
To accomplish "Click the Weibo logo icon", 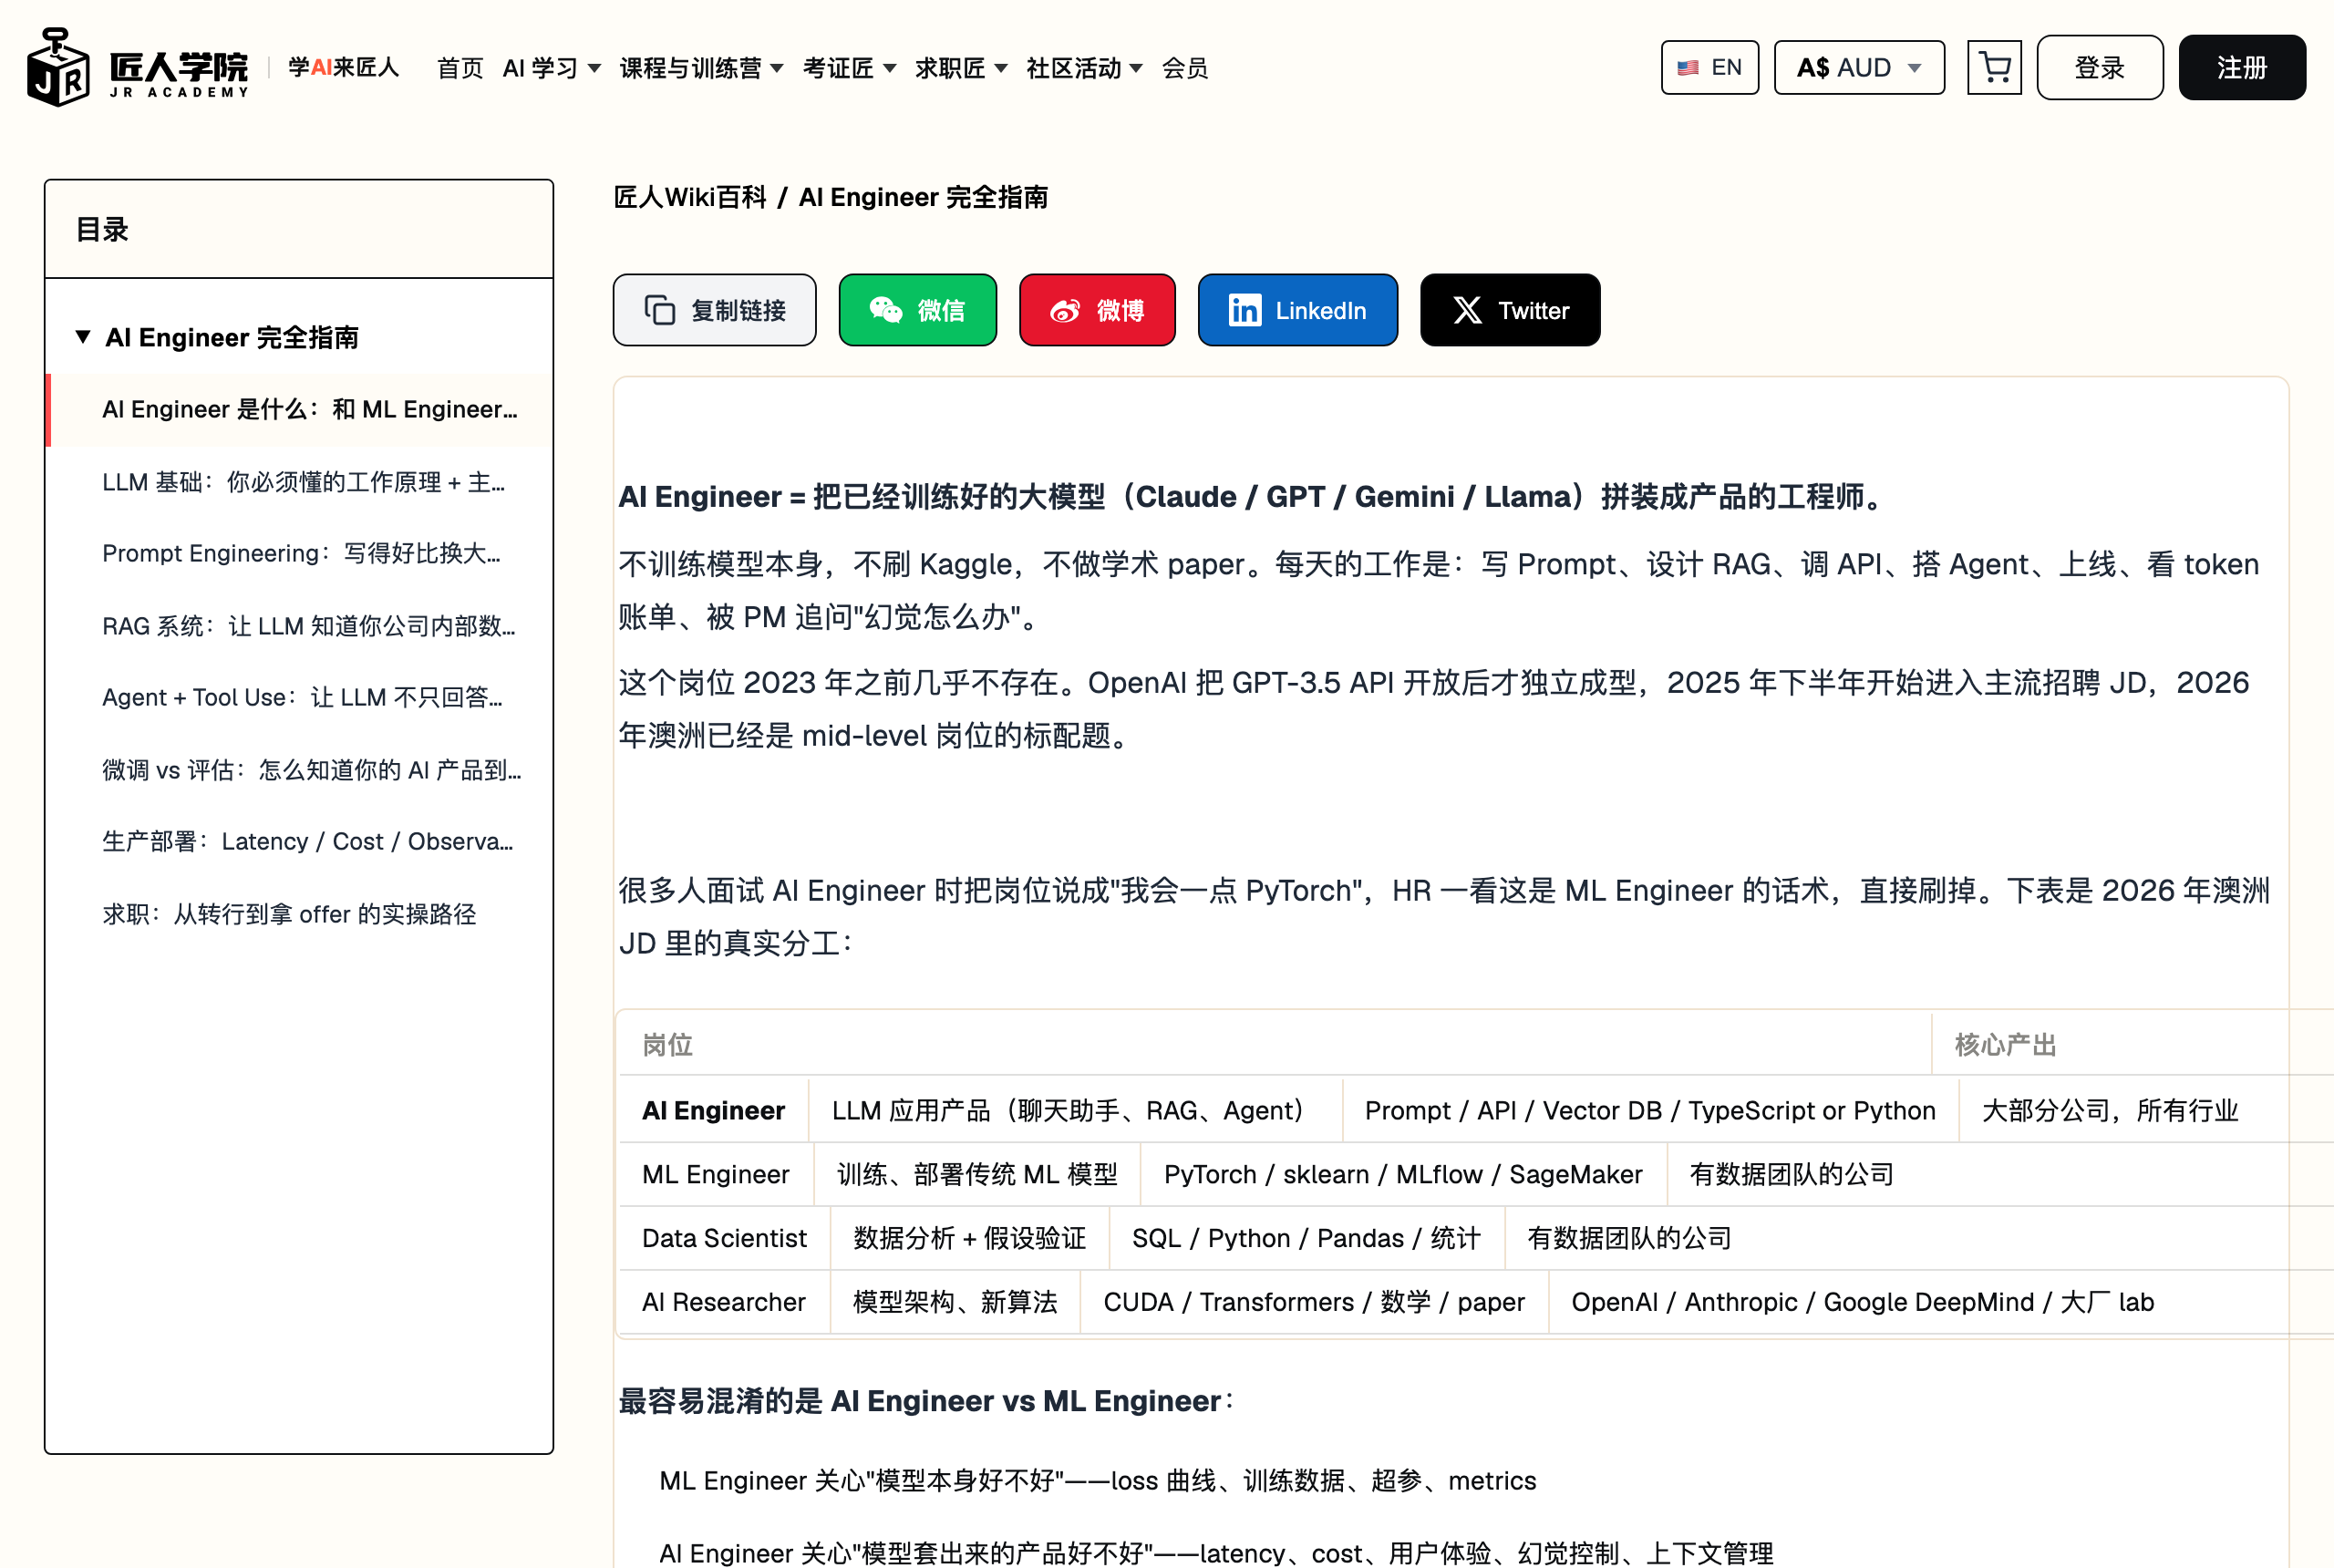I will pyautogui.click(x=1064, y=311).
